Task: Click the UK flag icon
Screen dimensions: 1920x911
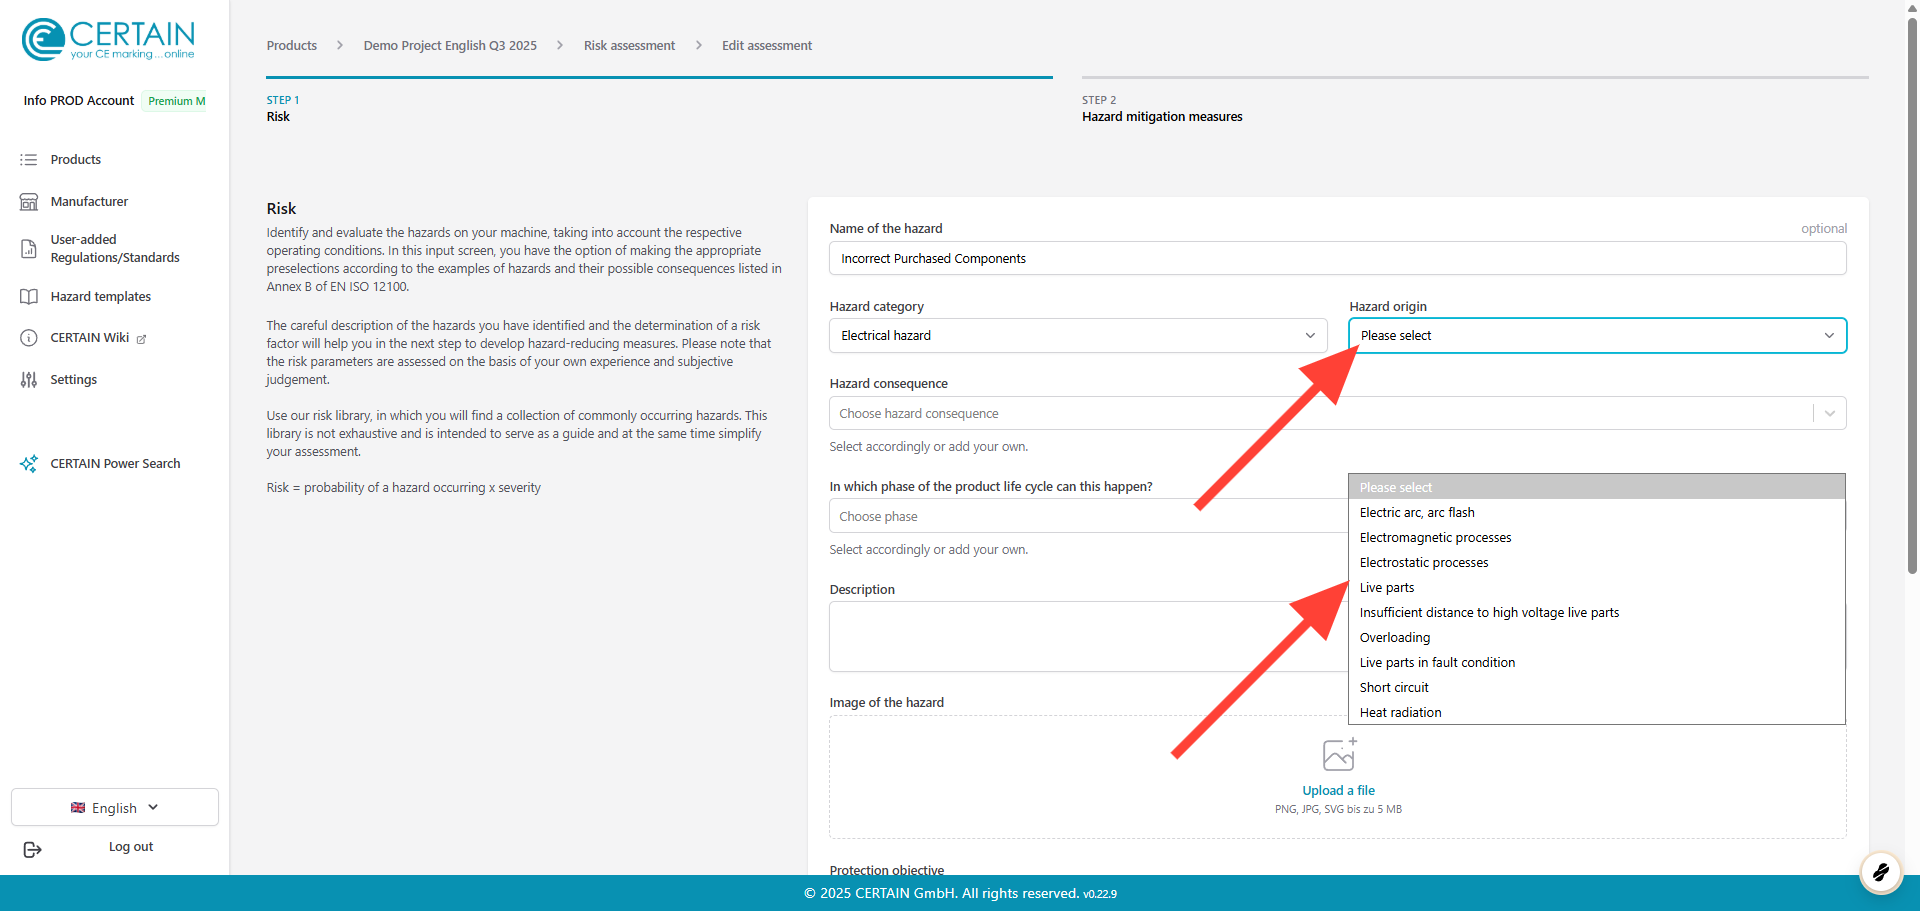Action: (x=78, y=808)
